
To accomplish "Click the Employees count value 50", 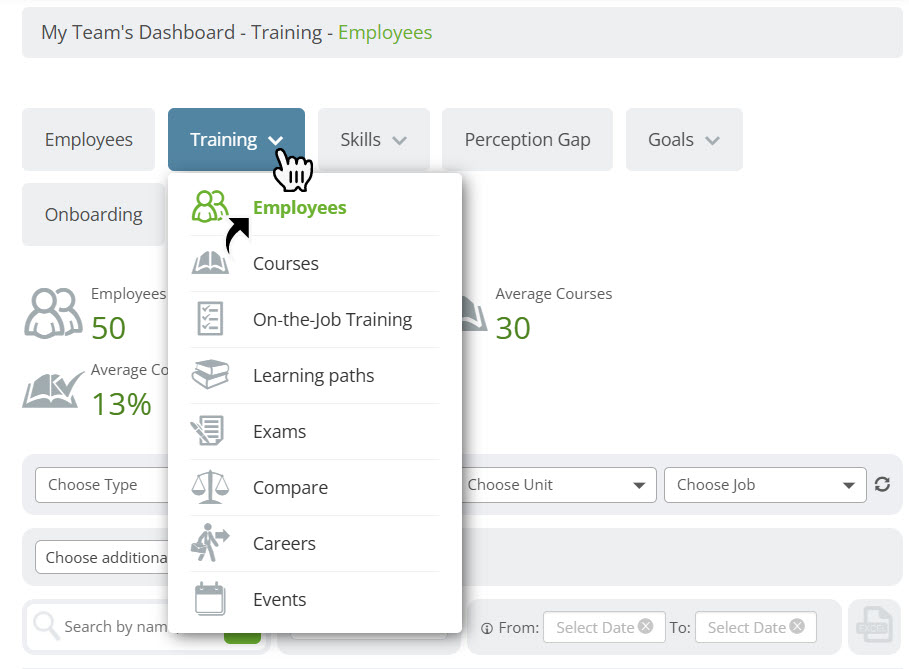I will (x=108, y=328).
